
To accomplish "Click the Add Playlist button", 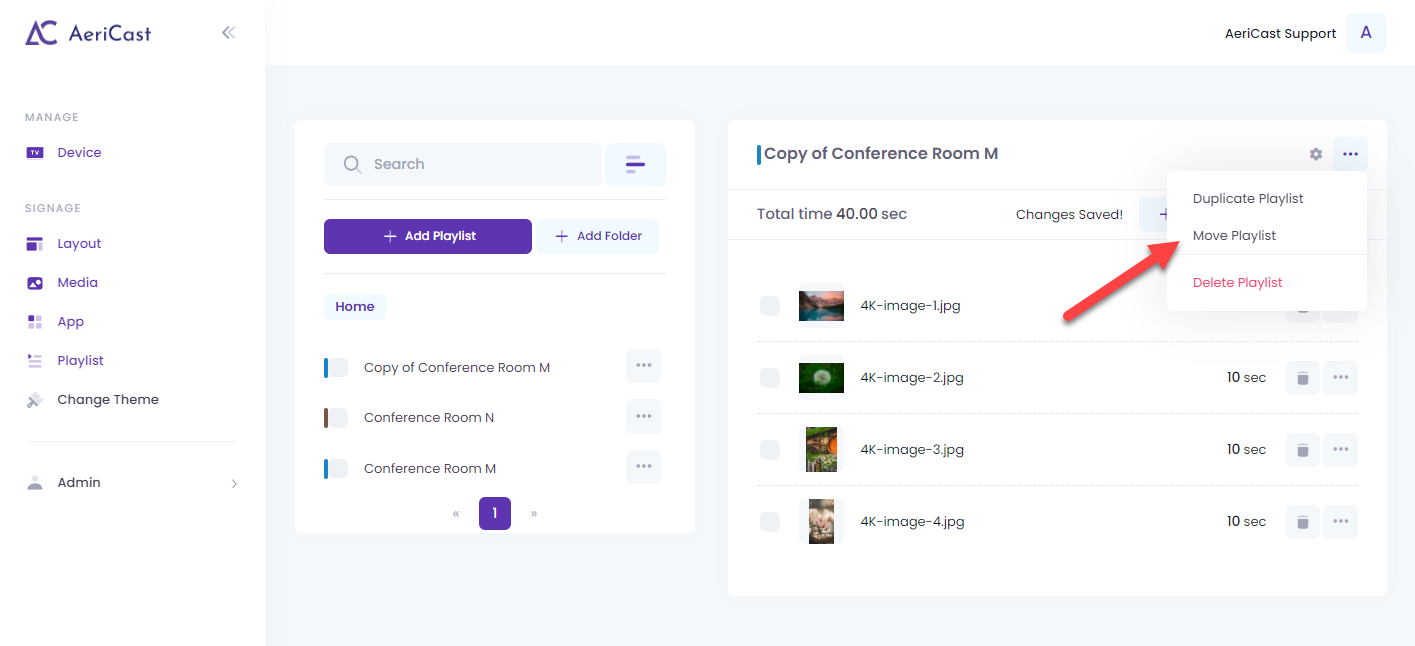I will click(428, 236).
